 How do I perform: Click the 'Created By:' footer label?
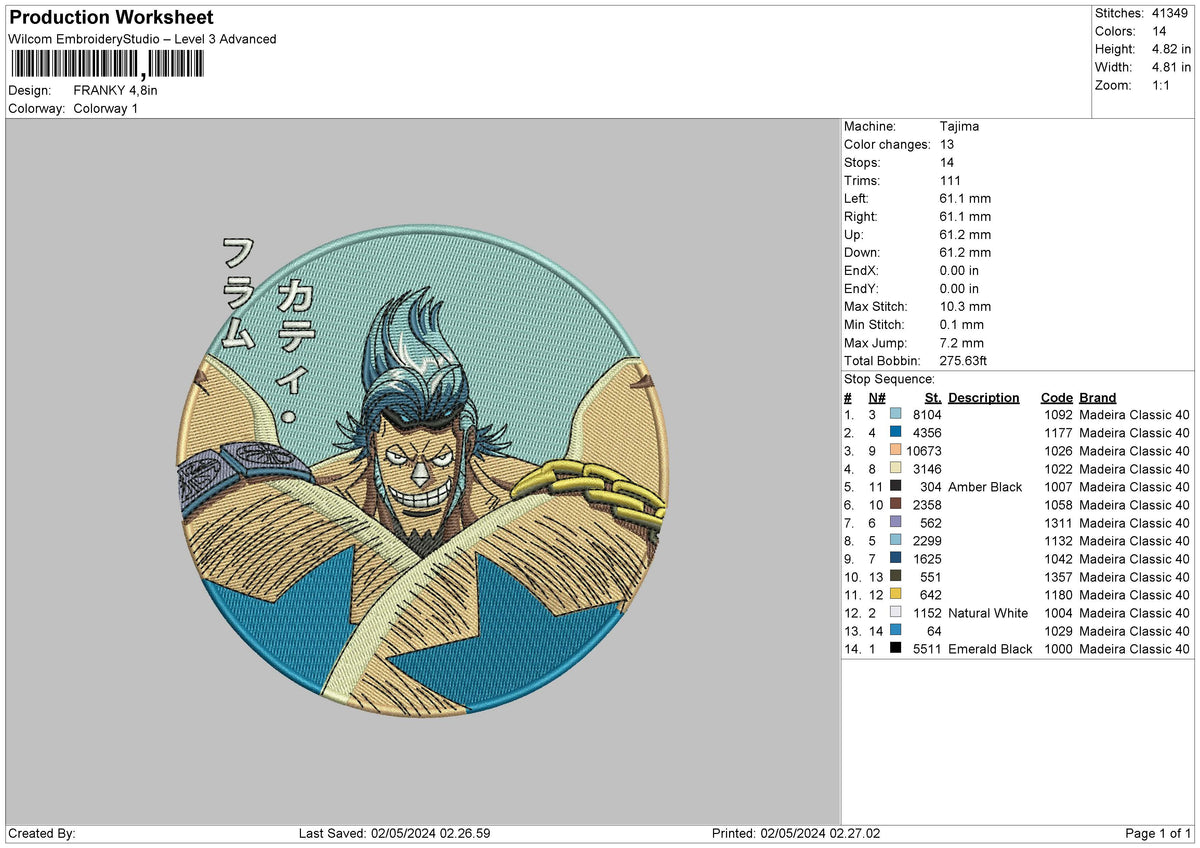click(41, 834)
